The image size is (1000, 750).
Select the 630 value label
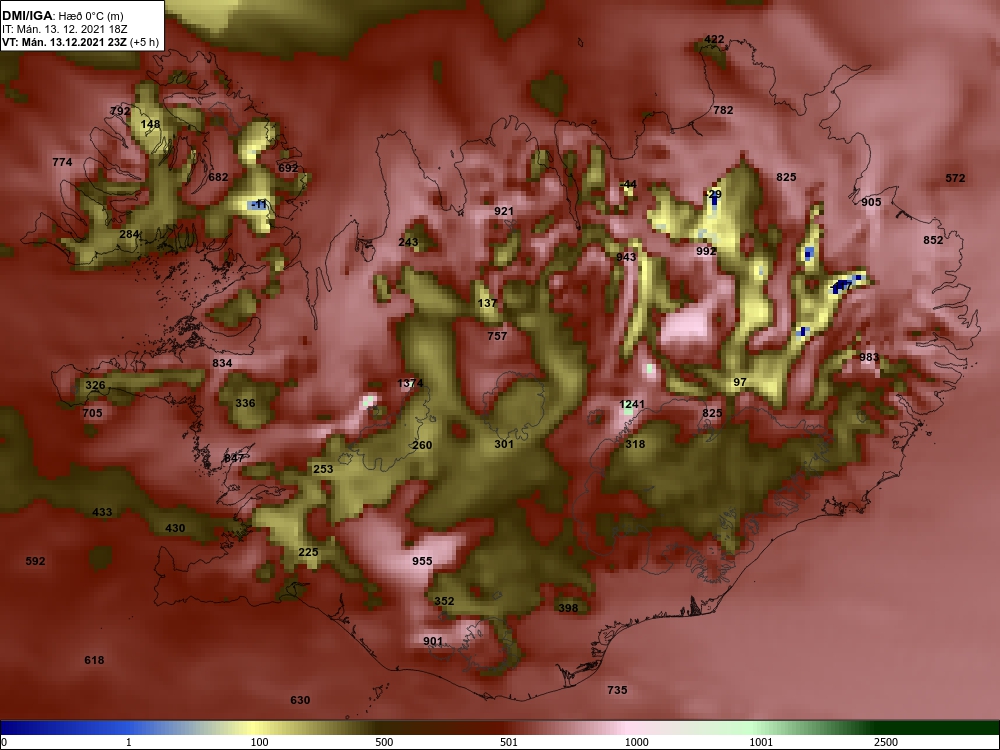[300, 700]
